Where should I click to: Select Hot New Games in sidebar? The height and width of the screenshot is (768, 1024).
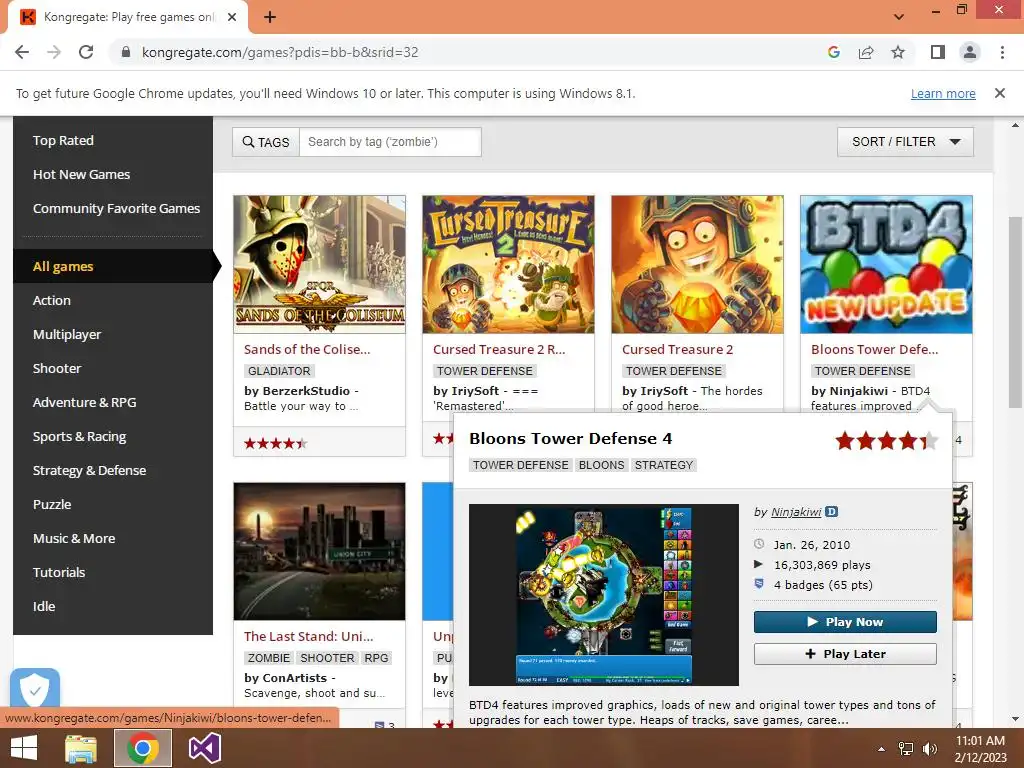[82, 174]
